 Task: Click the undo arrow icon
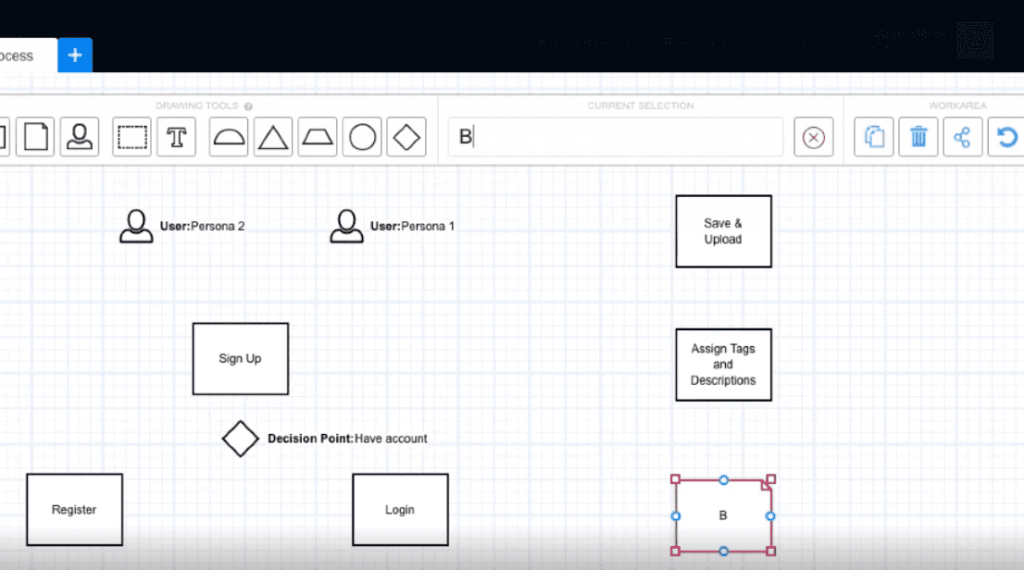pos(1005,137)
